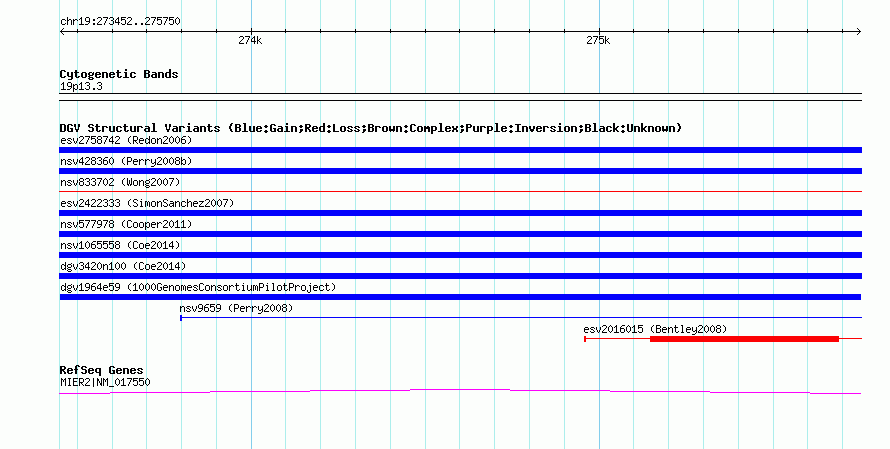890x449 pixels.
Task: Select esv2758742 (Redon2006) variant label
Action: 126,140
